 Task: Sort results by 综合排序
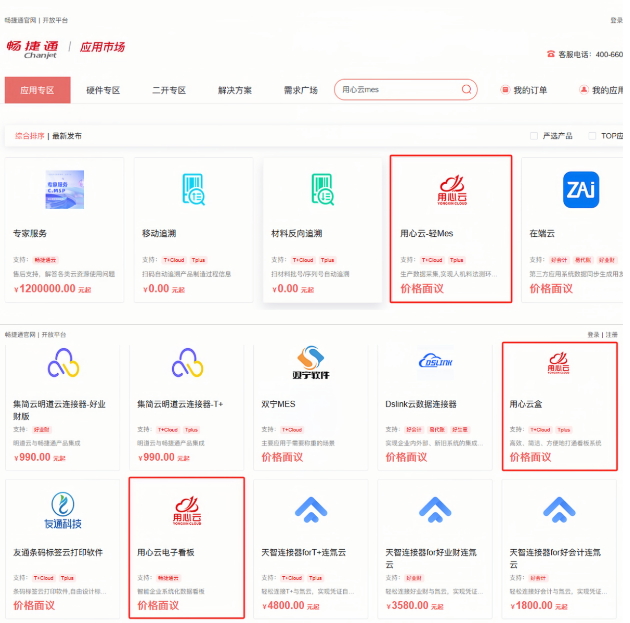(30, 136)
